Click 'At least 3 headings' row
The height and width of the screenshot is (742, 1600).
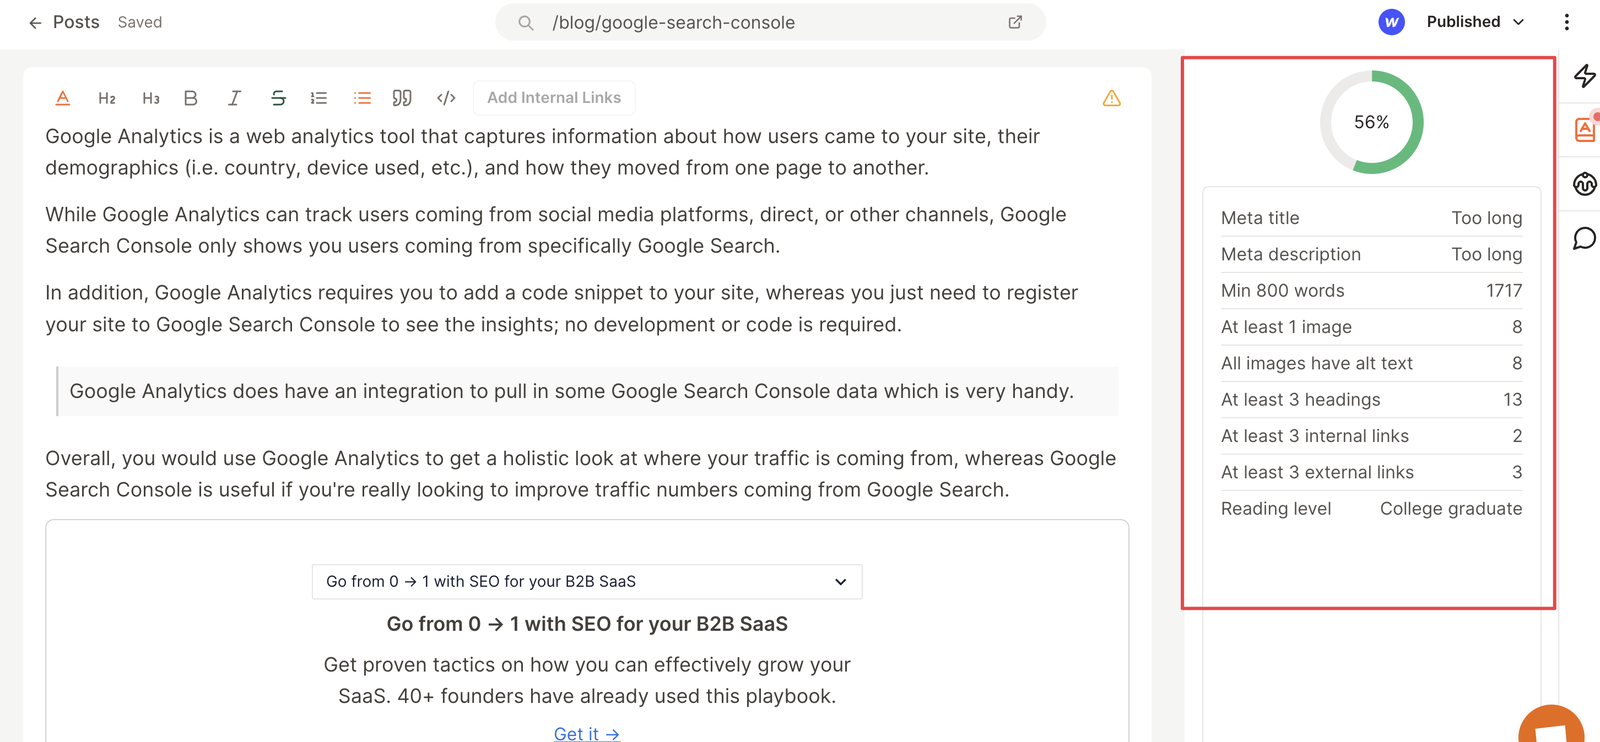[1372, 400]
